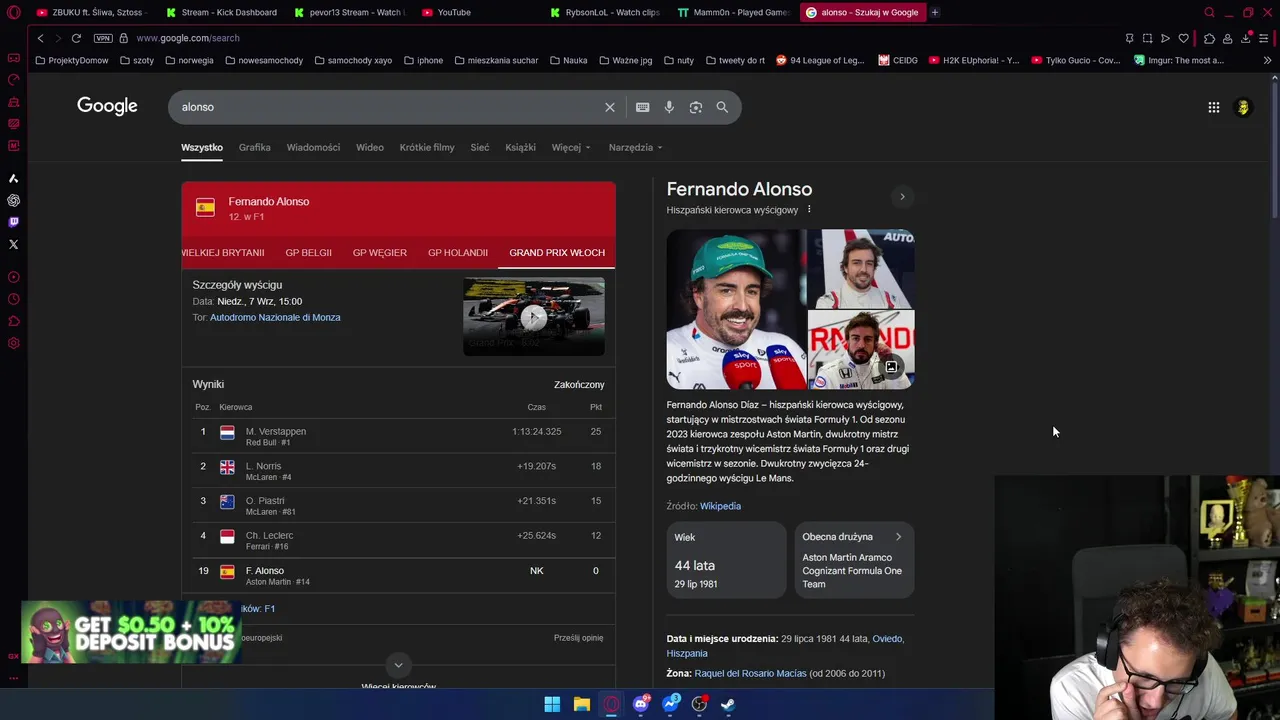Screen dimensions: 1280x720
Task: Reload the page
Action: click(x=76, y=38)
